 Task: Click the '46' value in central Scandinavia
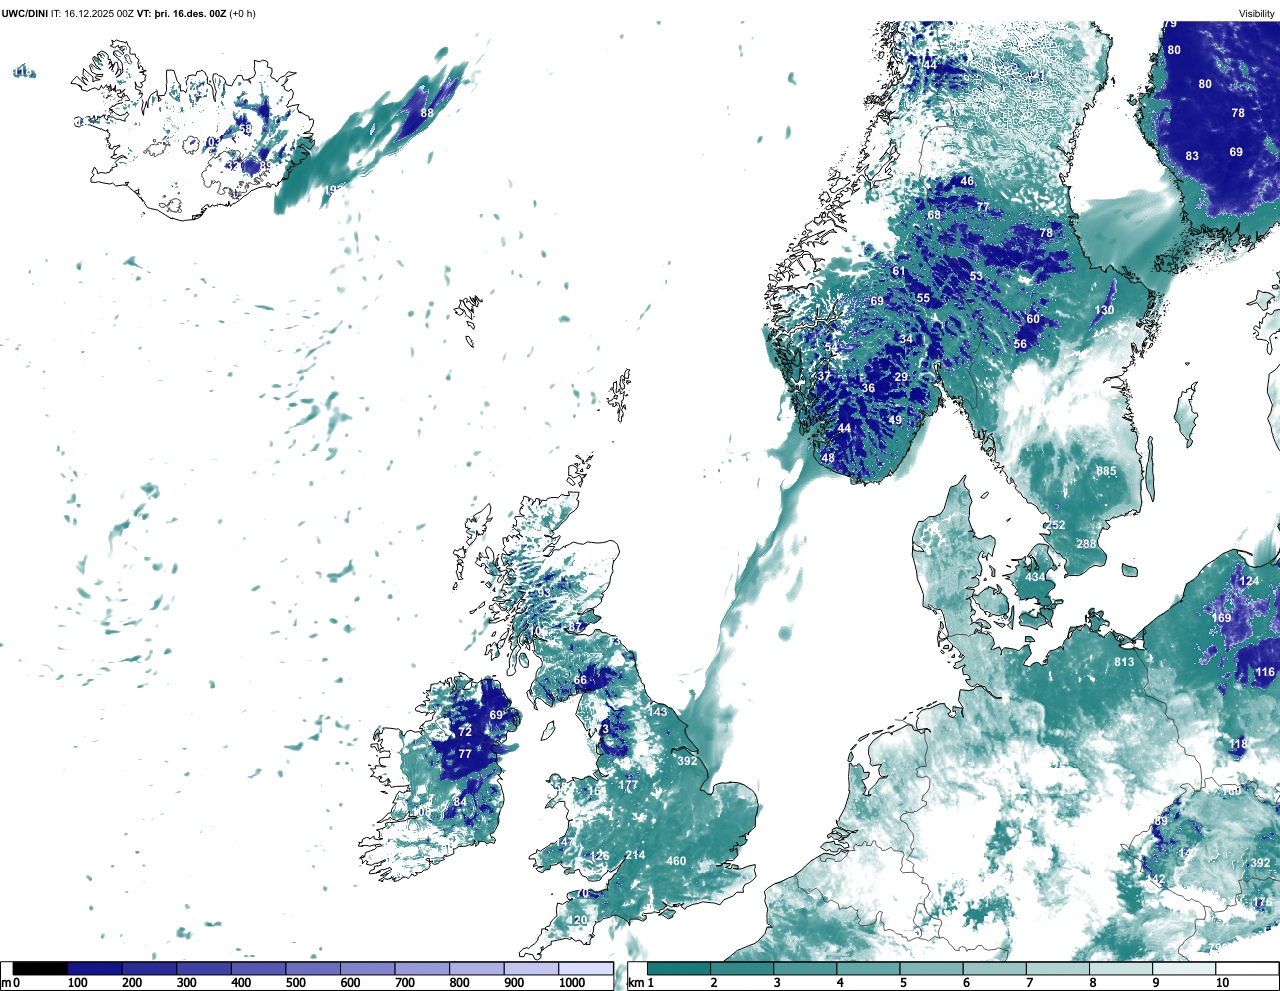[x=966, y=182]
